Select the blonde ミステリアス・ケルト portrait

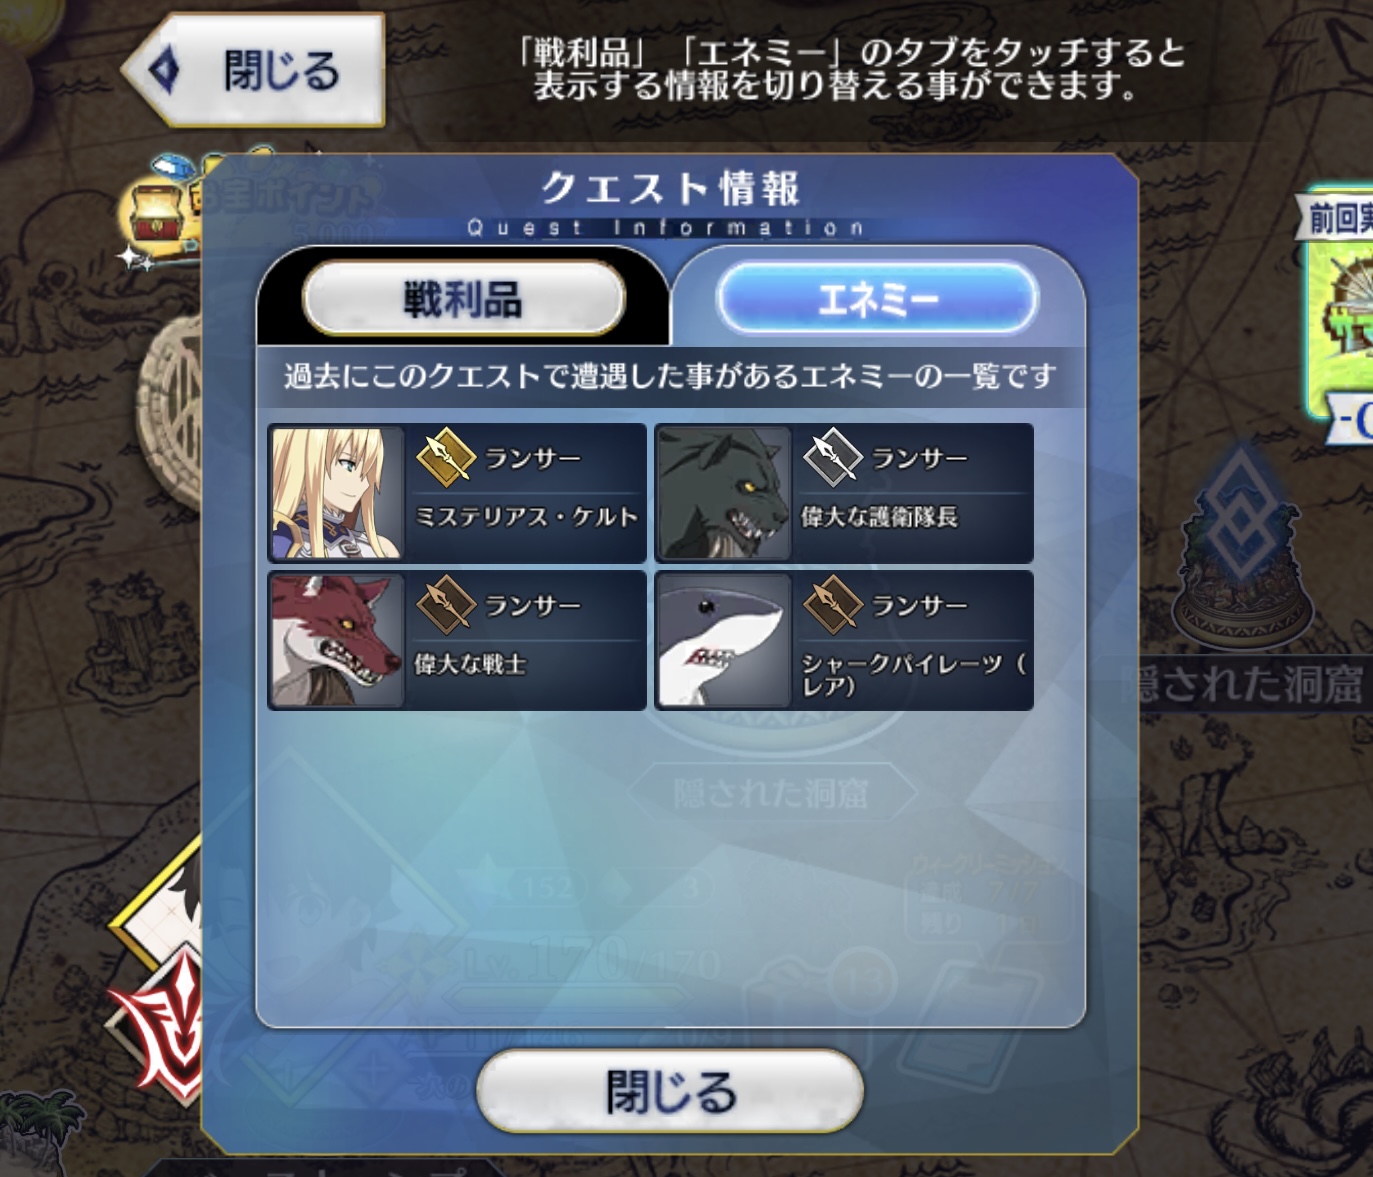(x=337, y=492)
